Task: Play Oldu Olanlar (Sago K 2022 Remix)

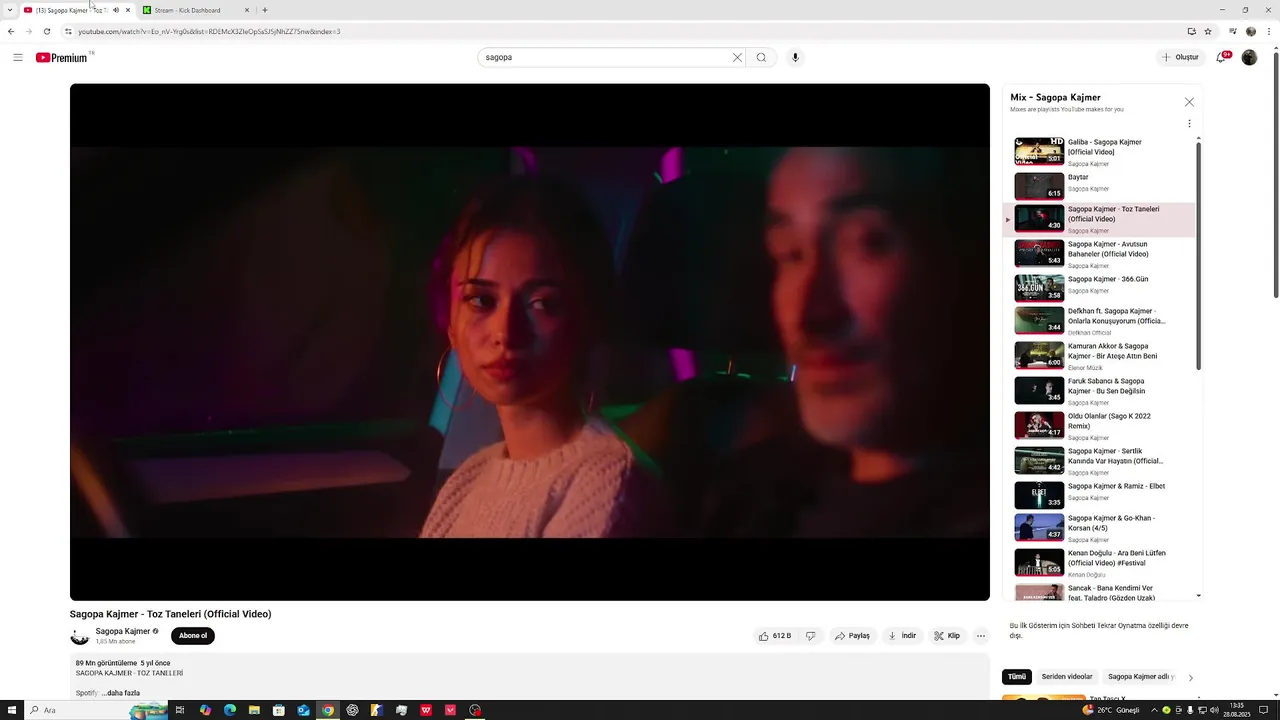Action: click(1100, 426)
